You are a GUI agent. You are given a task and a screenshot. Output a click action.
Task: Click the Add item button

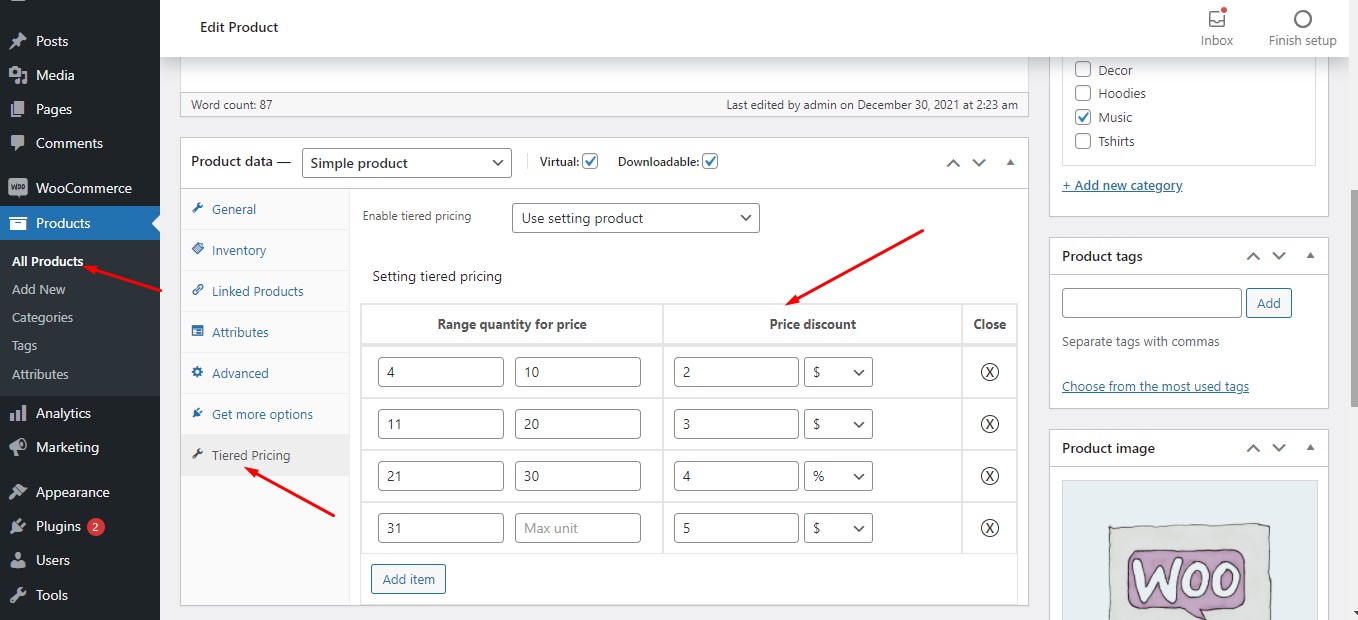tap(408, 578)
